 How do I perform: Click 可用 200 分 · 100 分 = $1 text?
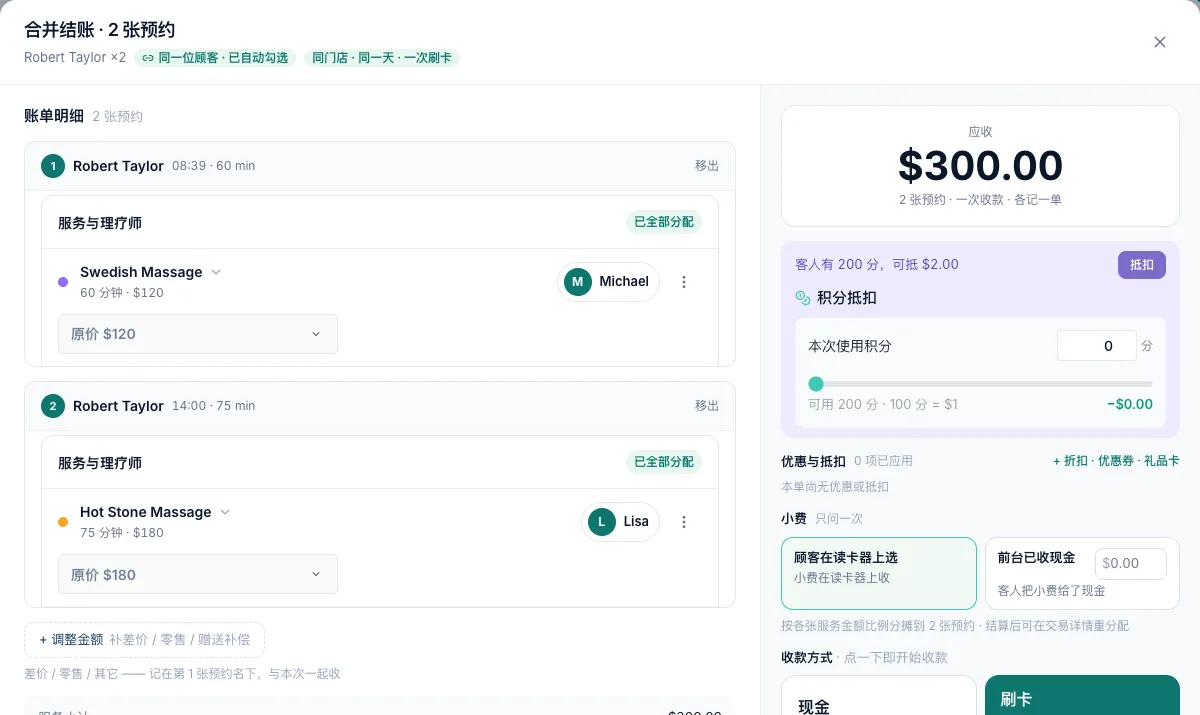[x=883, y=405]
